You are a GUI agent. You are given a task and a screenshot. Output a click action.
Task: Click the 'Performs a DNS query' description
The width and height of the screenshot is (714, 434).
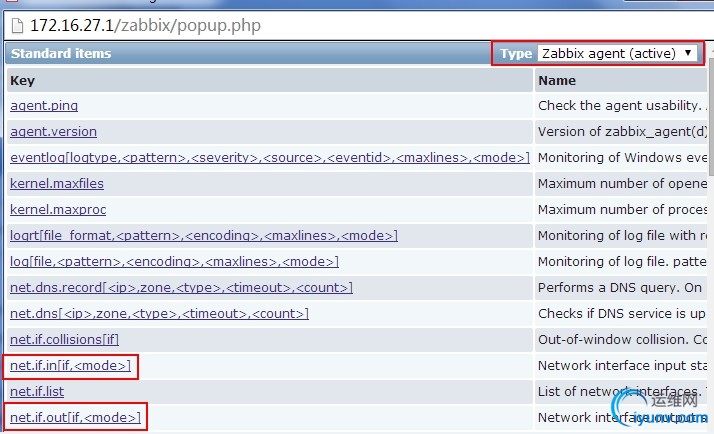pyautogui.click(x=620, y=287)
